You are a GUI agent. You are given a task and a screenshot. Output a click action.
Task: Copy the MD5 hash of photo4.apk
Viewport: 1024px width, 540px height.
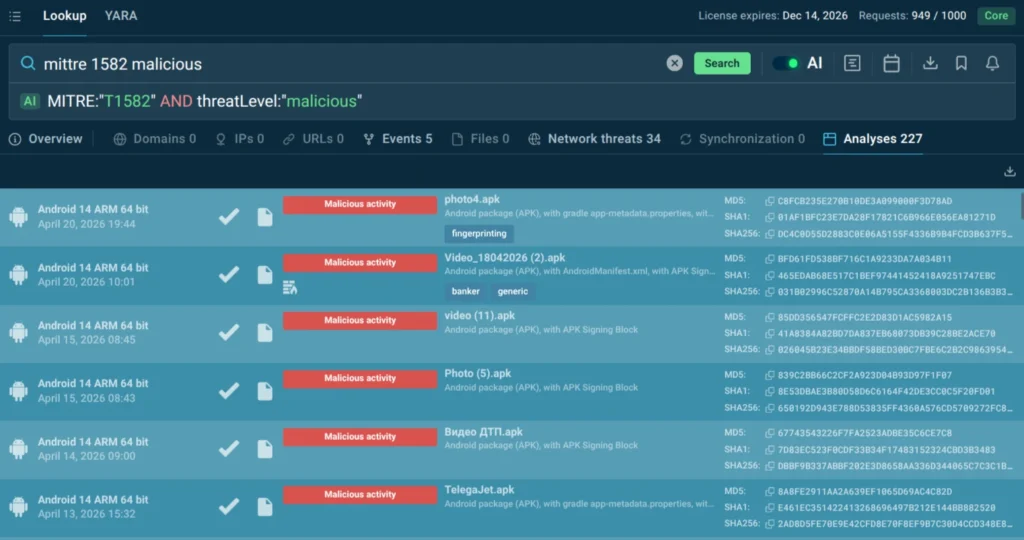pos(769,201)
